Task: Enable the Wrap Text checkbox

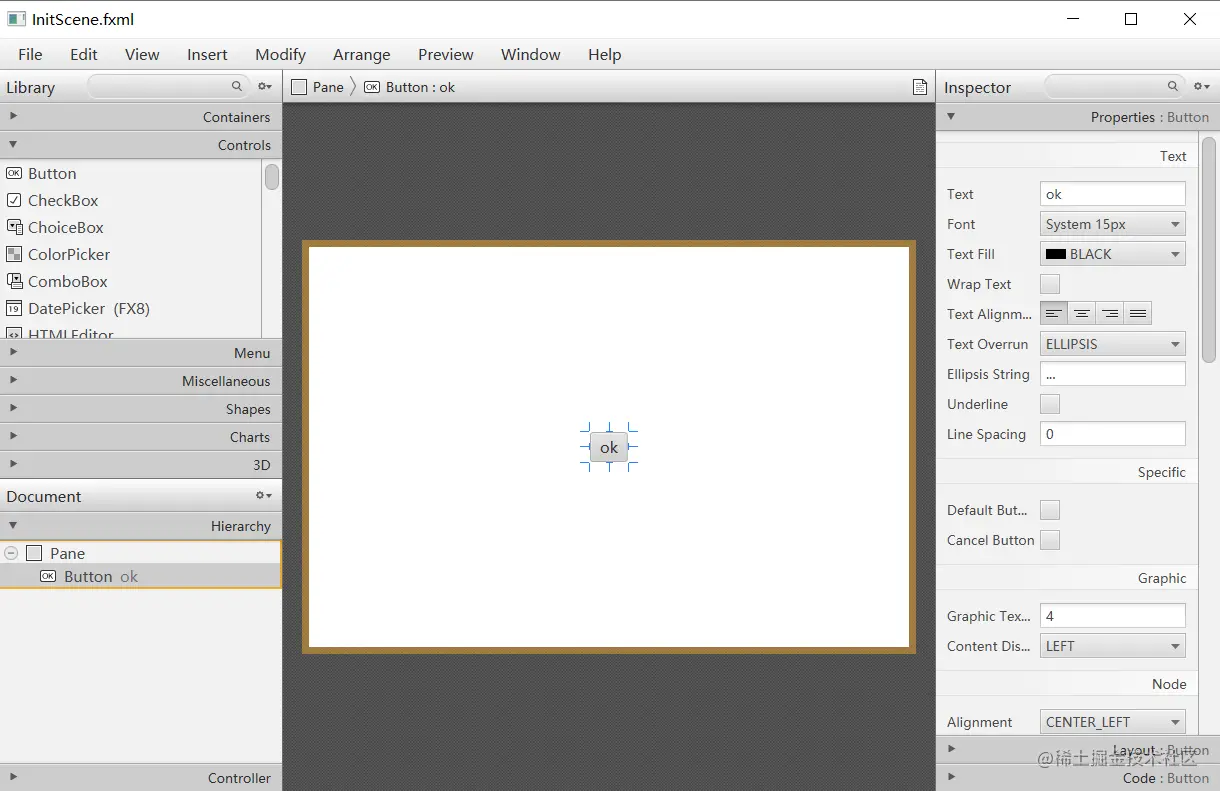Action: tap(1049, 284)
